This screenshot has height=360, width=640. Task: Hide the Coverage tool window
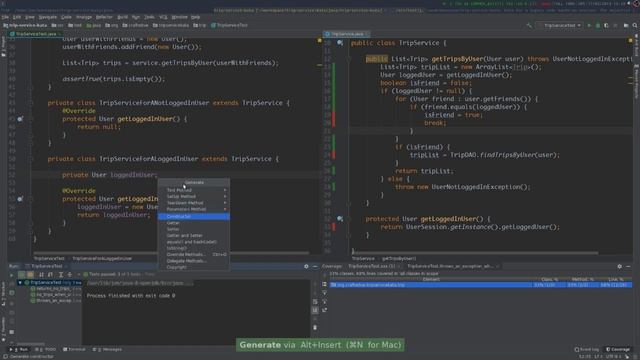629,267
